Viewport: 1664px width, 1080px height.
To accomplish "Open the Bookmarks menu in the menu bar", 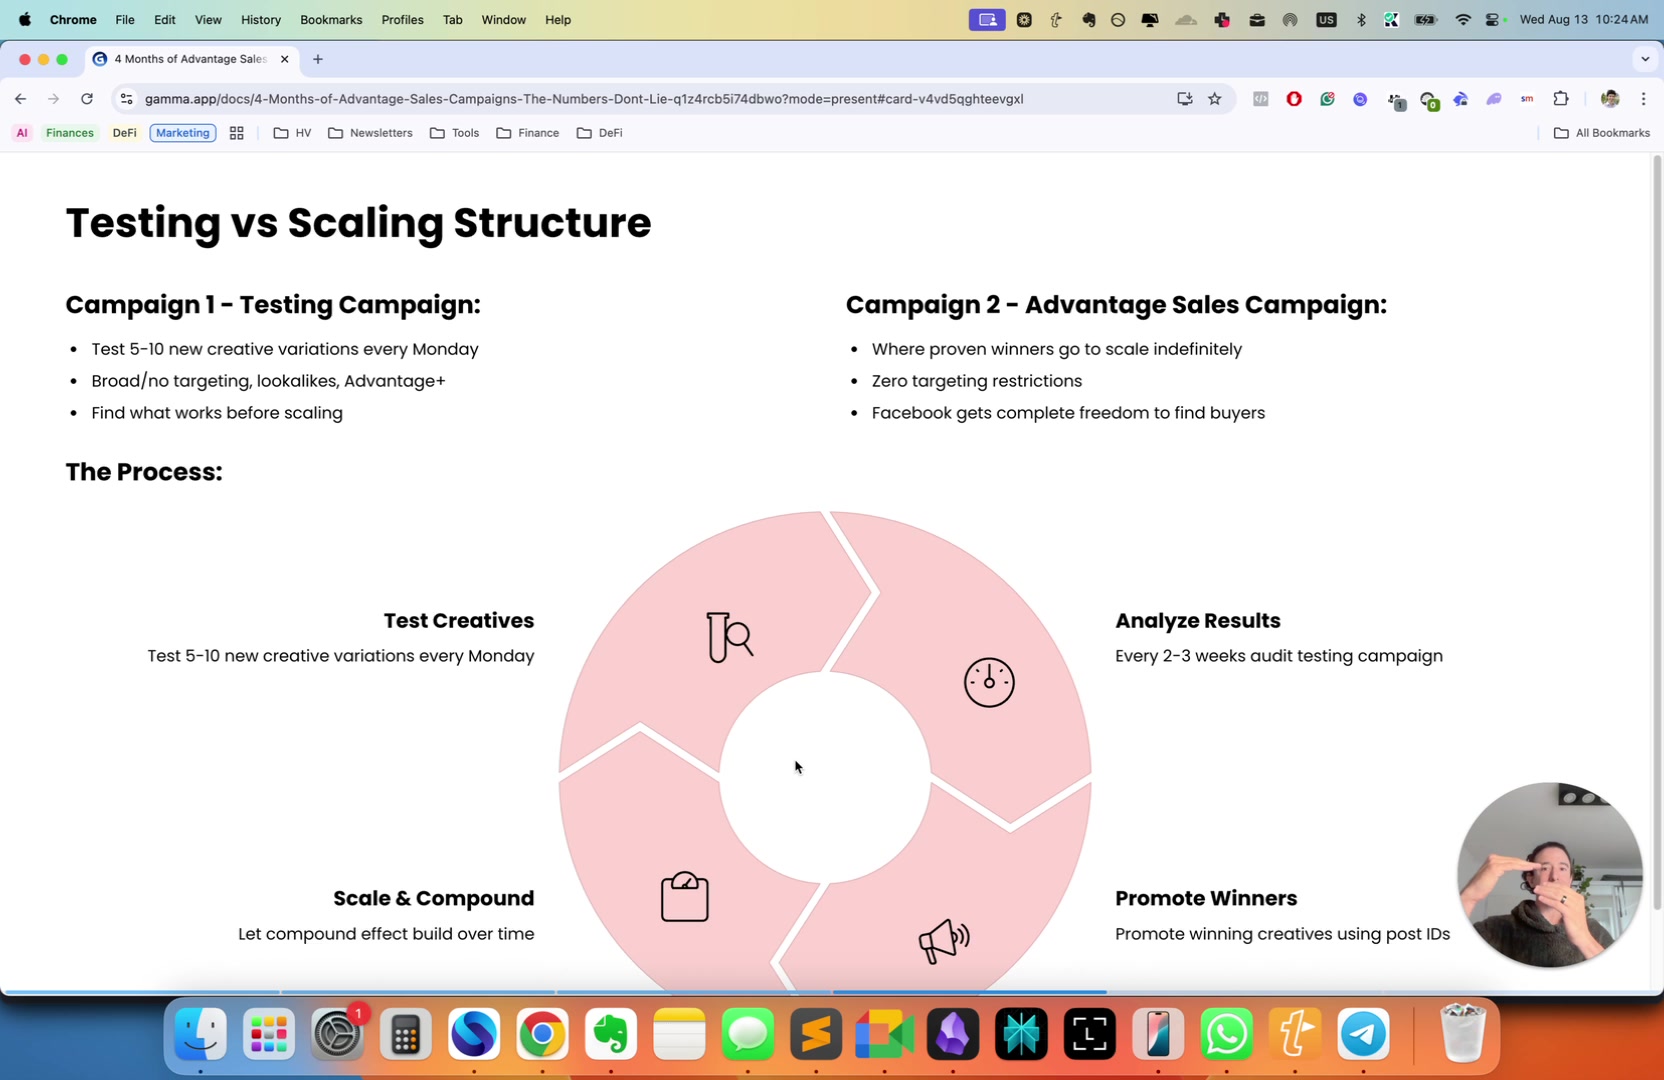I will click(331, 20).
